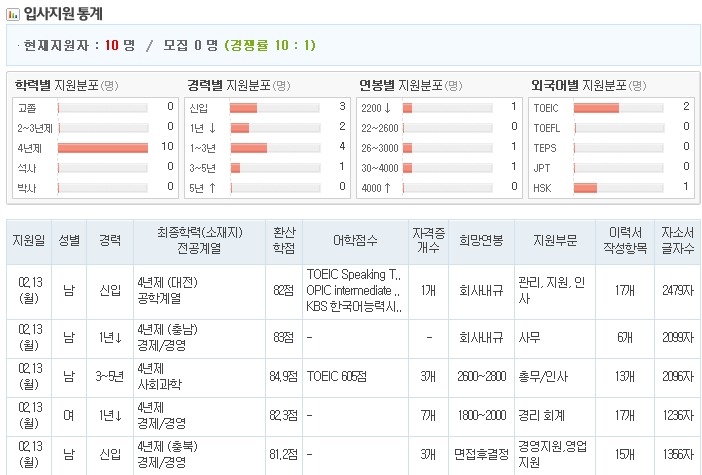Click the 경력별 지원분포 heading
Image resolution: width=702 pixels, height=475 pixels.
[x=239, y=85]
